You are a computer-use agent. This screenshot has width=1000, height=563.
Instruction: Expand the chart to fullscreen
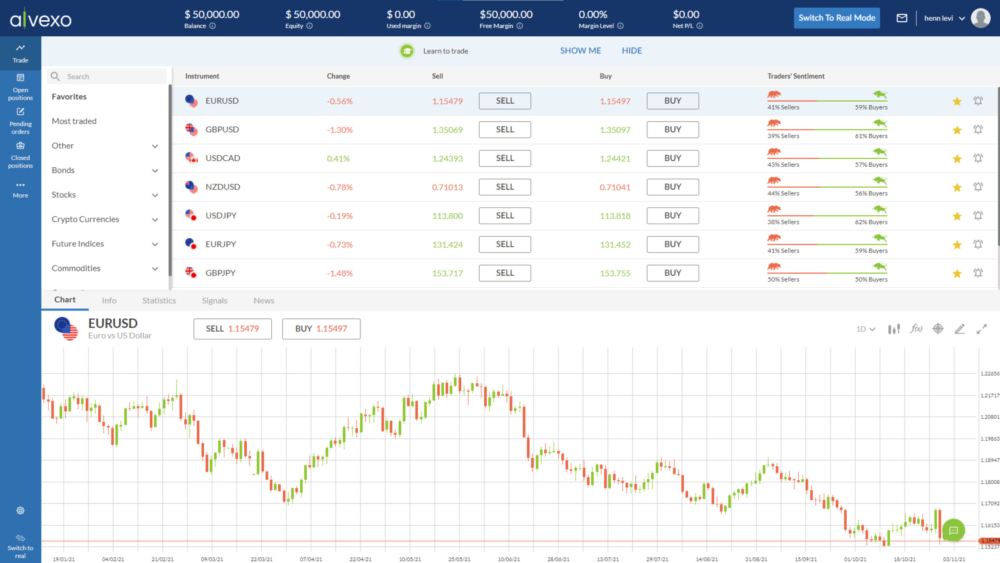[982, 329]
